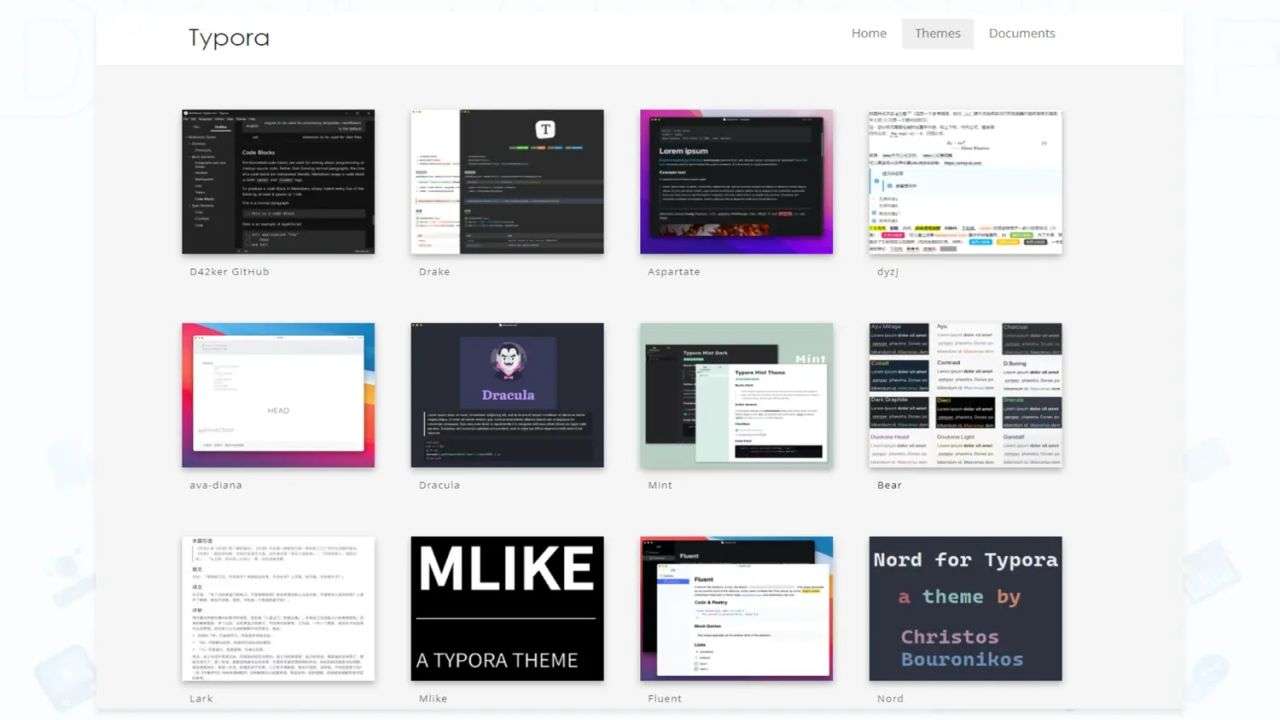Open the Nord for Typora thumbnail
Viewport: 1280px width, 720px height.
pyautogui.click(x=965, y=608)
